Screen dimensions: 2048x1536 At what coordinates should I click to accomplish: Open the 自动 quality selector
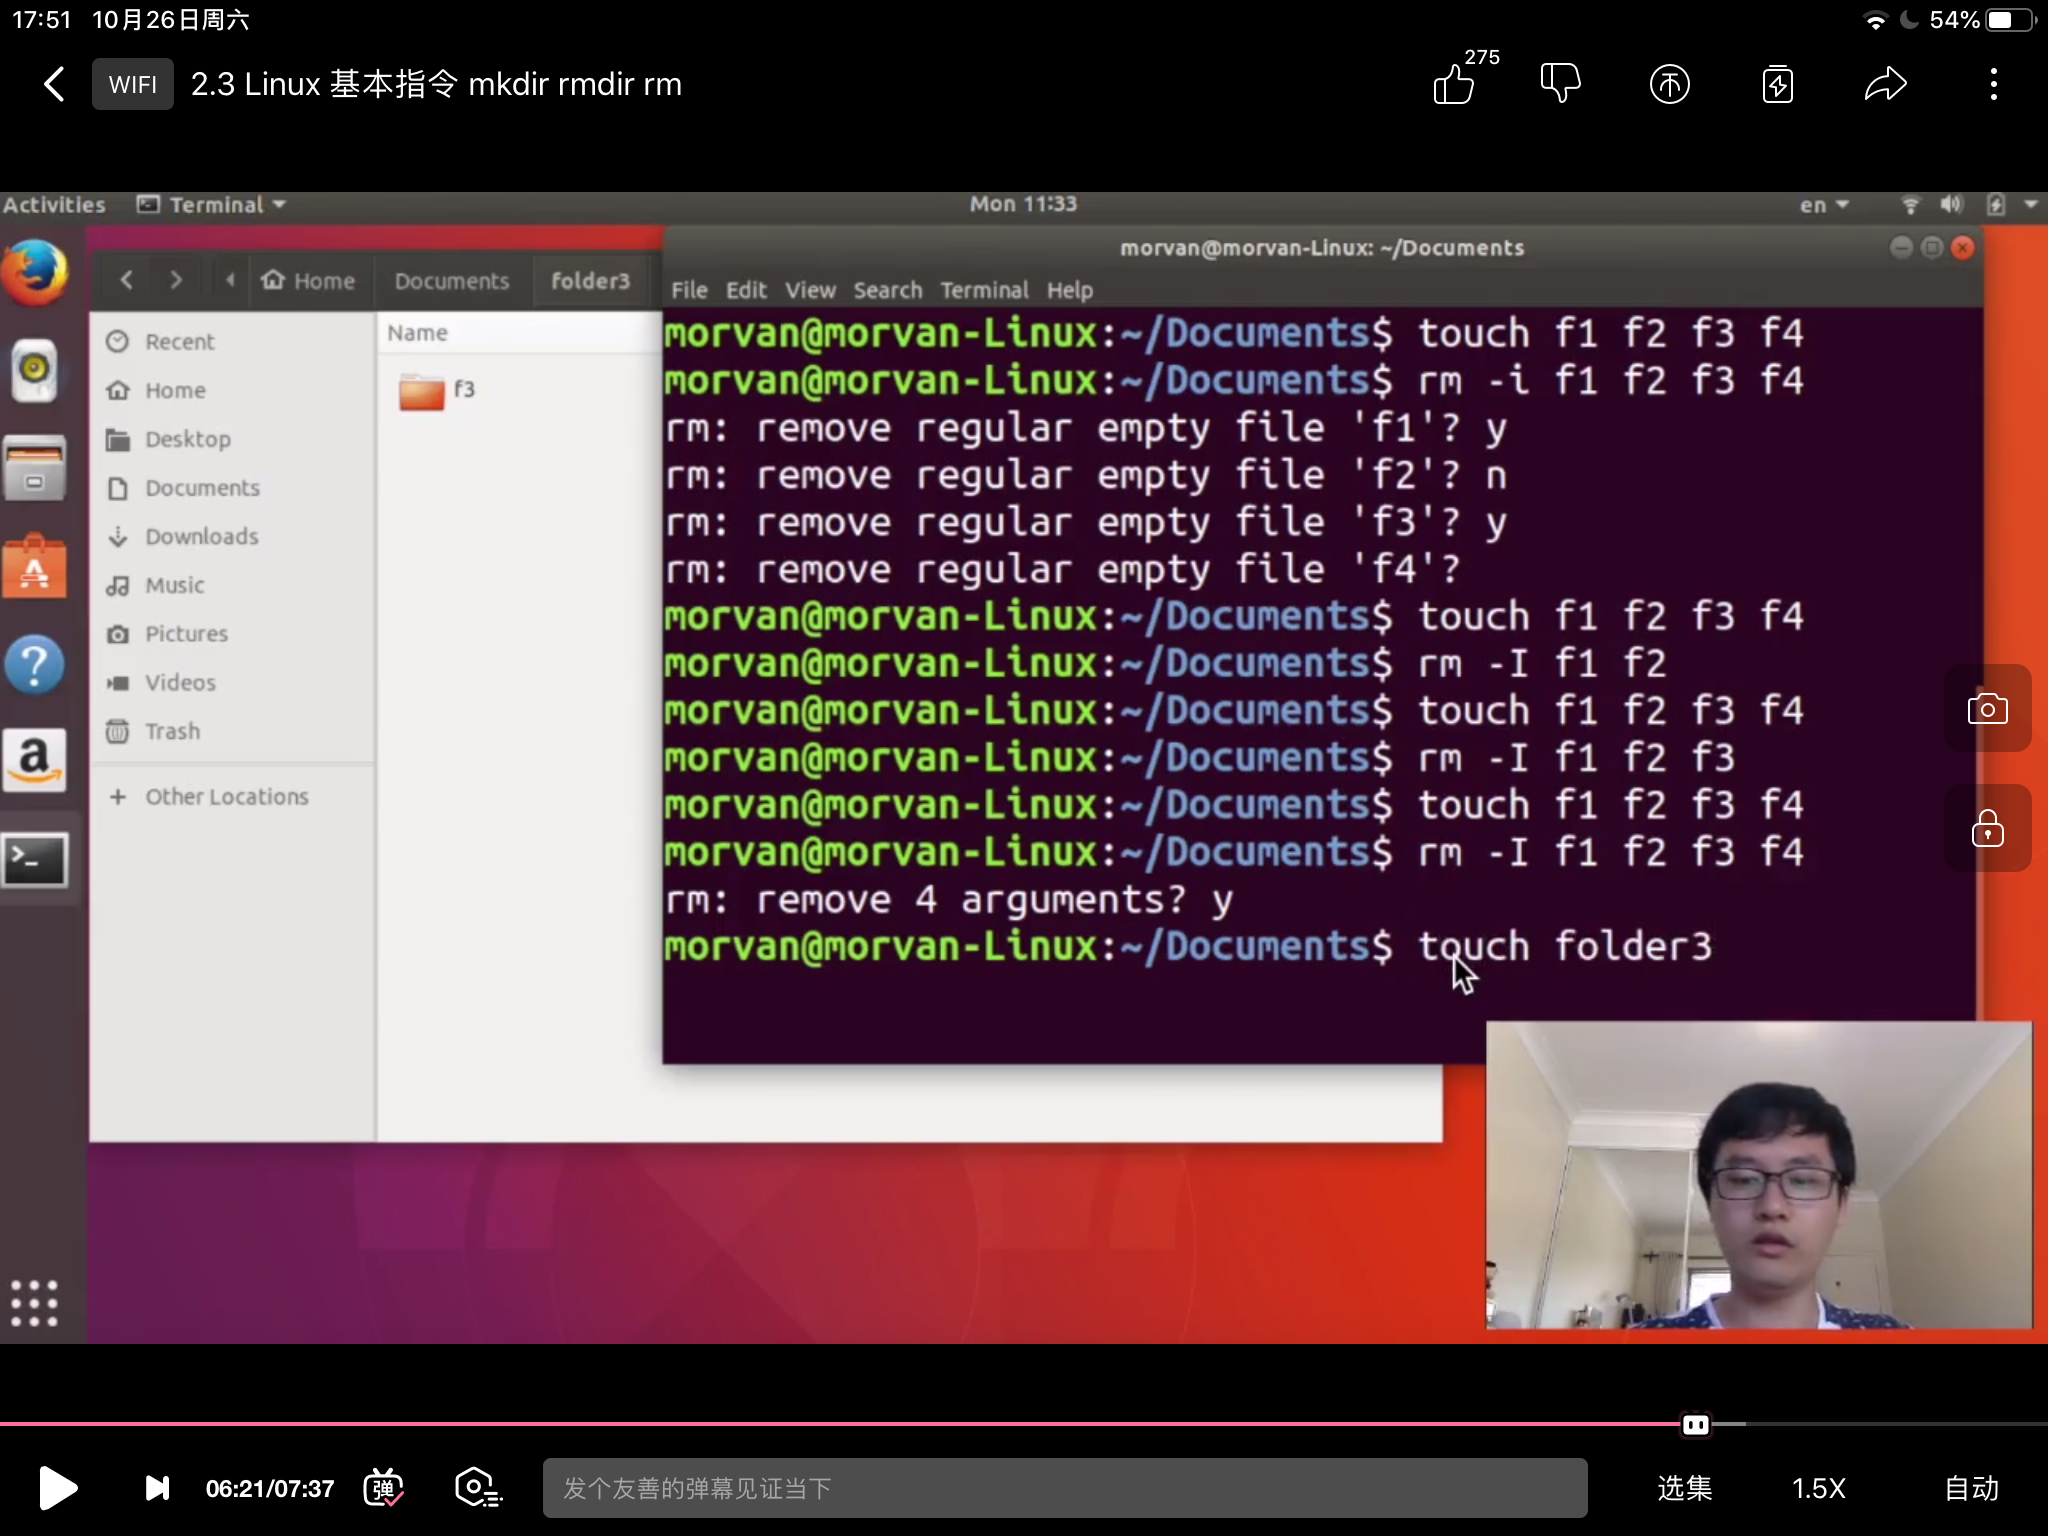click(x=1971, y=1488)
